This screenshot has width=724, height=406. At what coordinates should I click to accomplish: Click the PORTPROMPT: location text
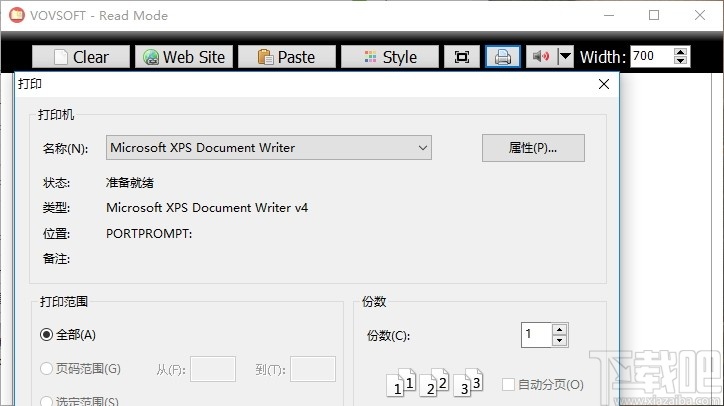149,234
